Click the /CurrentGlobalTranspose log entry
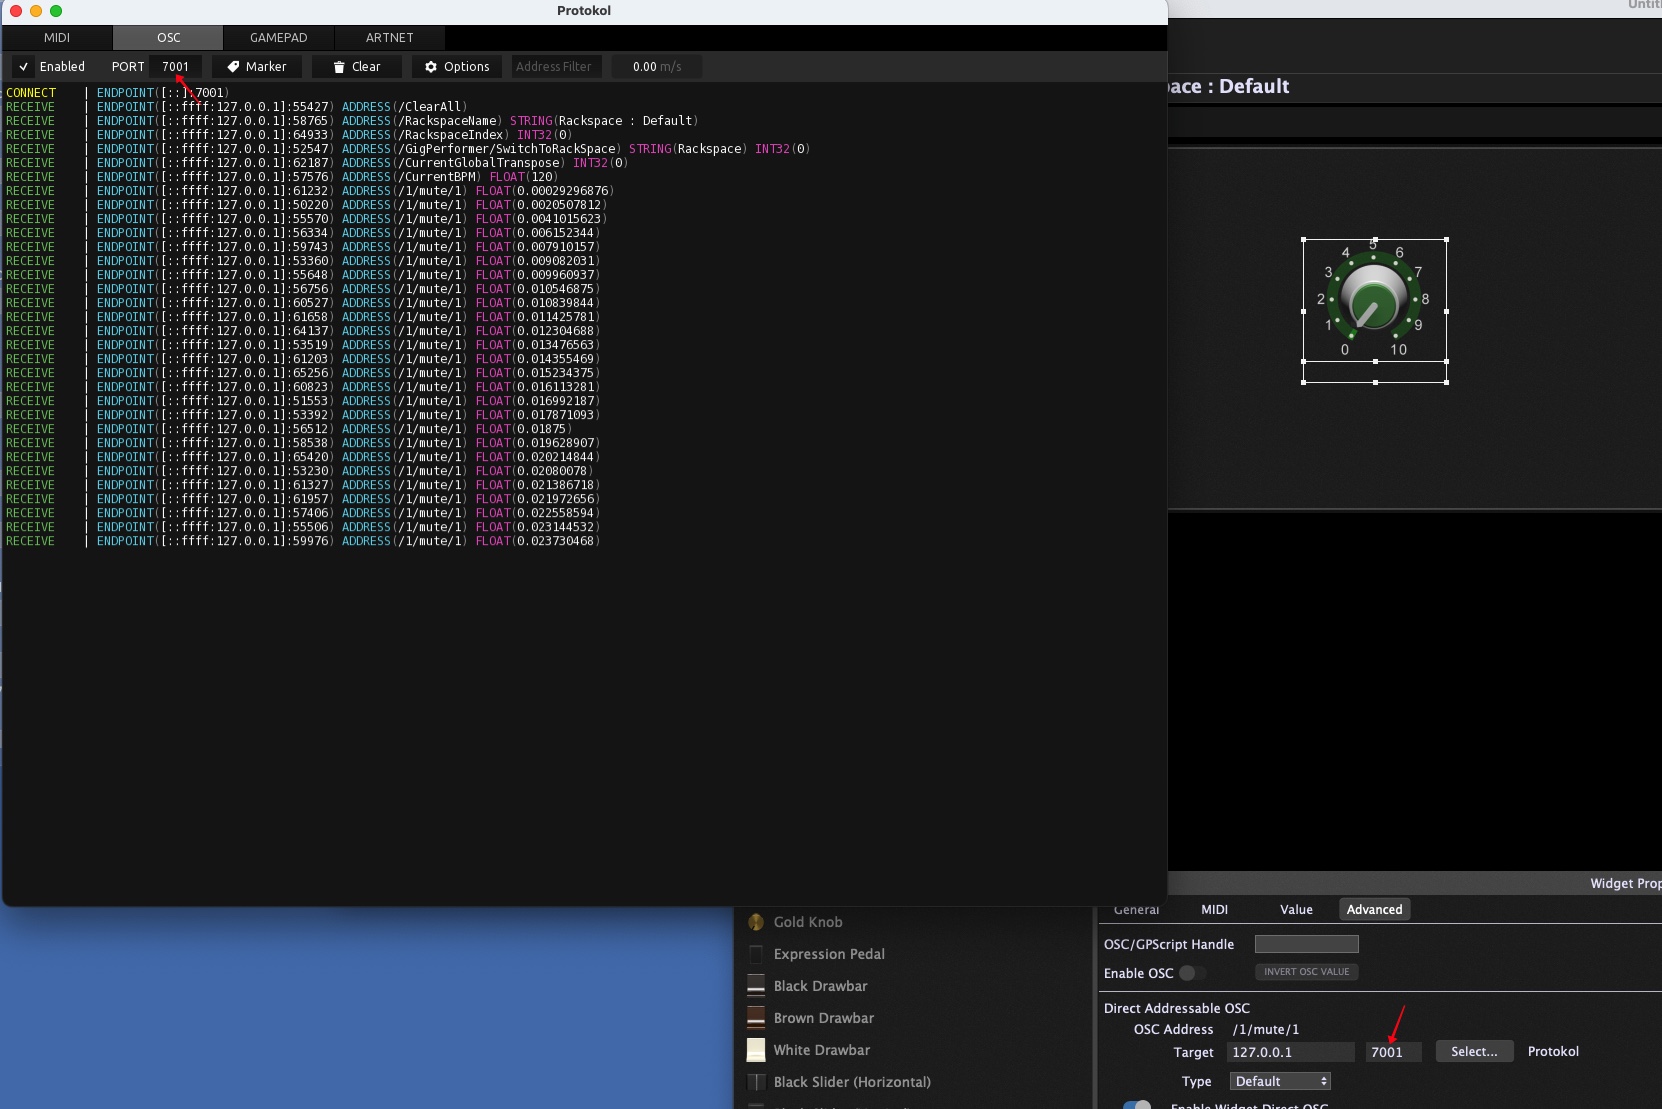 coord(317,163)
